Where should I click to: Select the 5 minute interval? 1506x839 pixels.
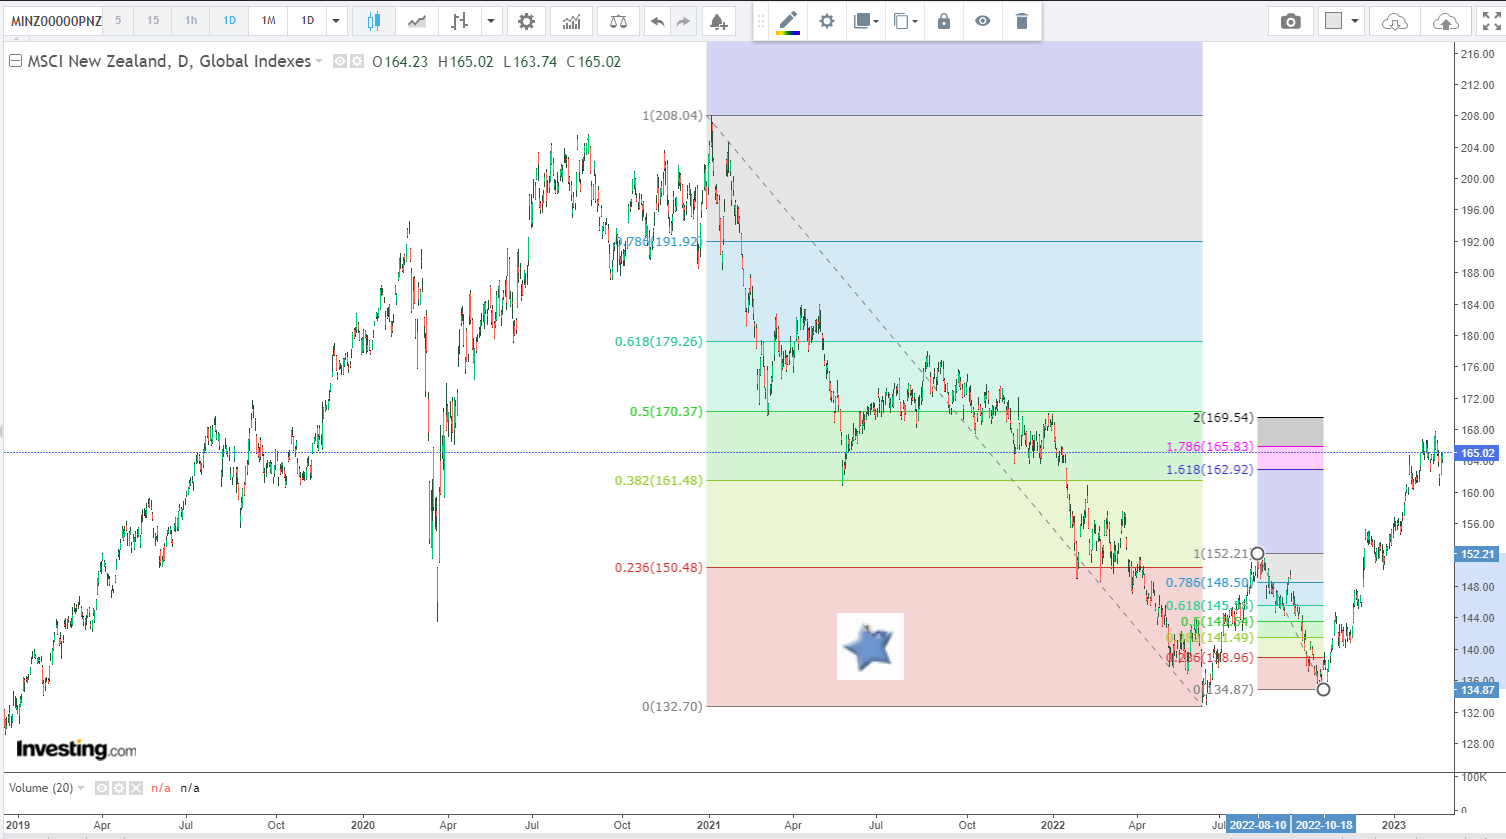[x=118, y=21]
